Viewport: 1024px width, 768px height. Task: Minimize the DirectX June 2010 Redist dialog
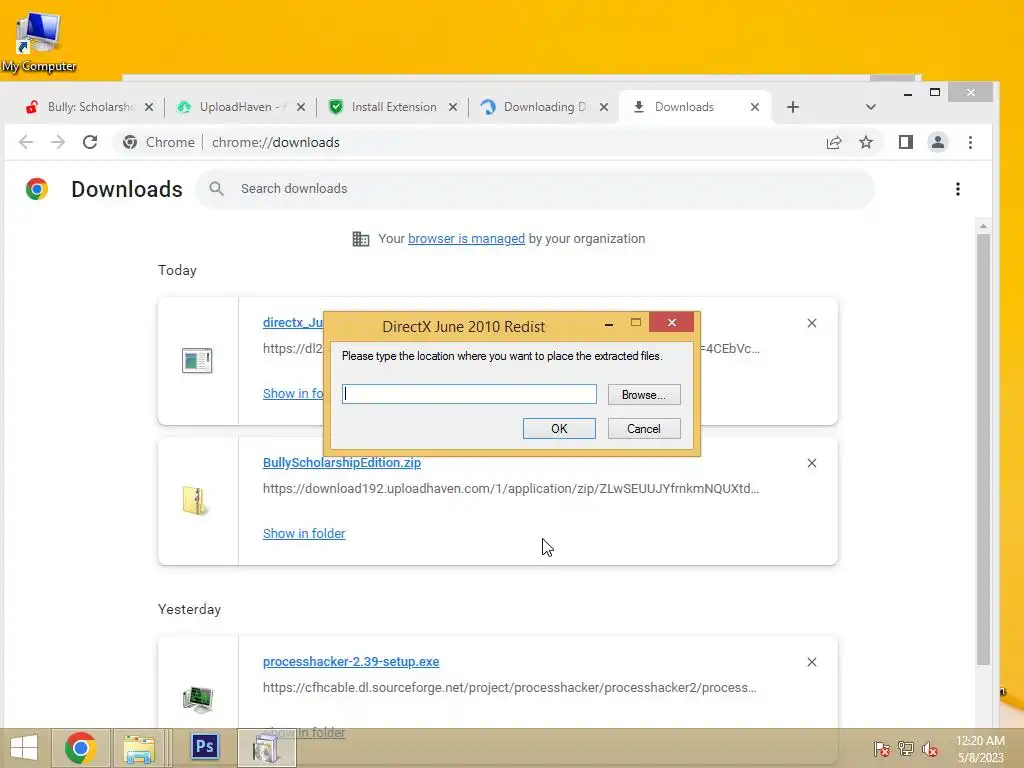point(609,323)
